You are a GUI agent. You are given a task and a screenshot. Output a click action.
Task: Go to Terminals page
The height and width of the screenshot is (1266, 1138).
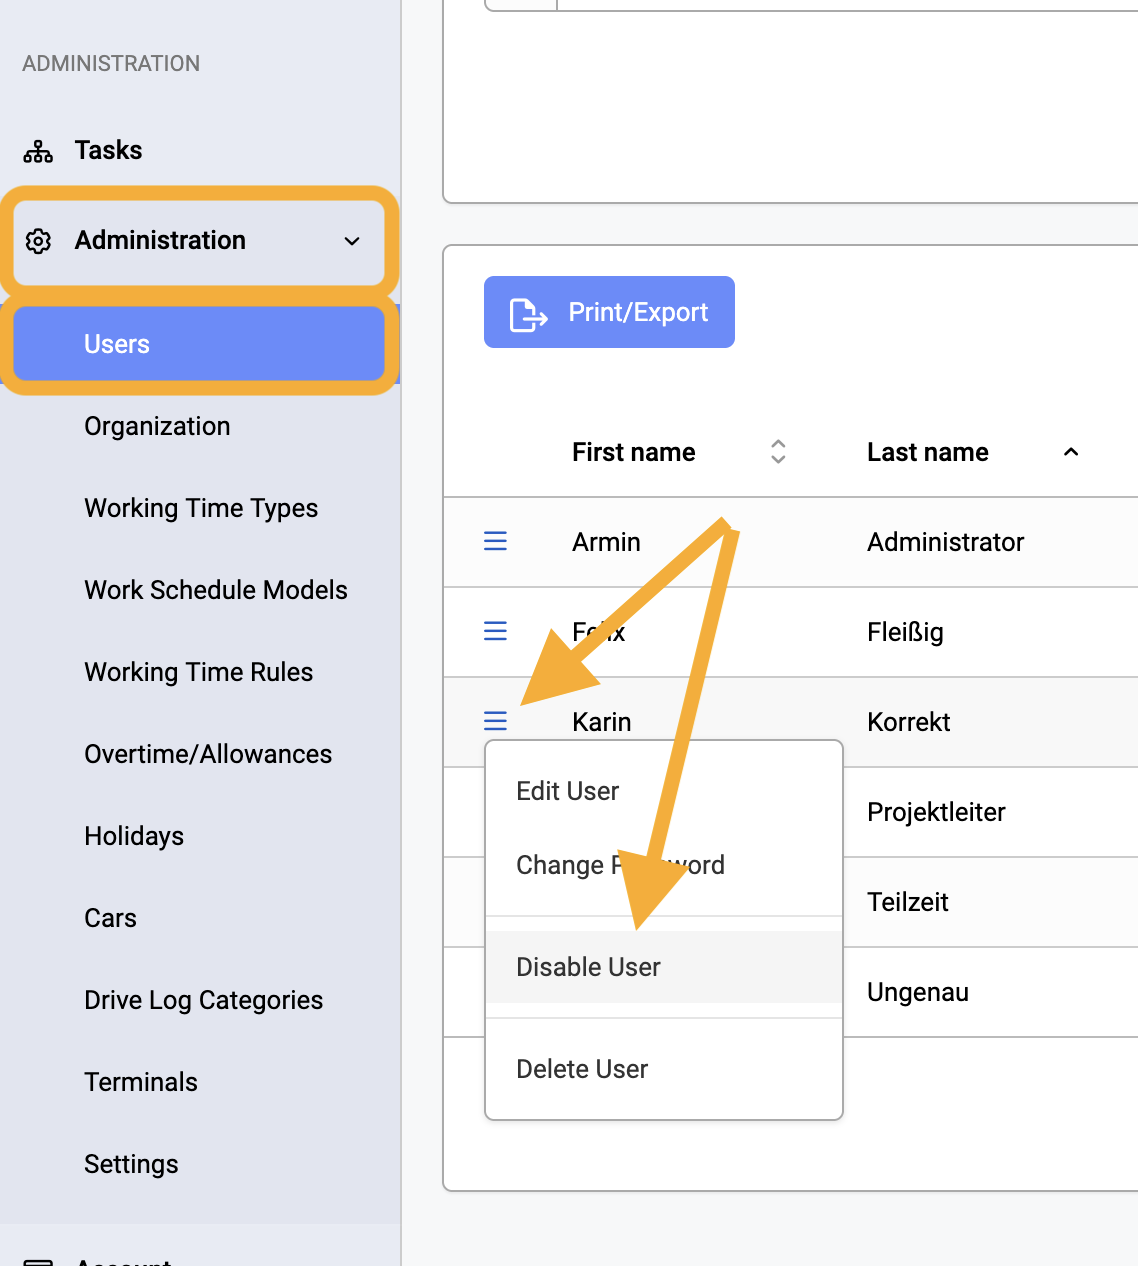click(141, 1082)
